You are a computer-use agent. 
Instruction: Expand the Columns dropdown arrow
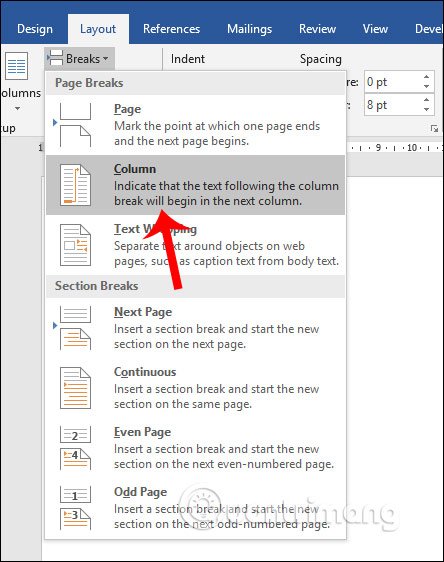17,108
